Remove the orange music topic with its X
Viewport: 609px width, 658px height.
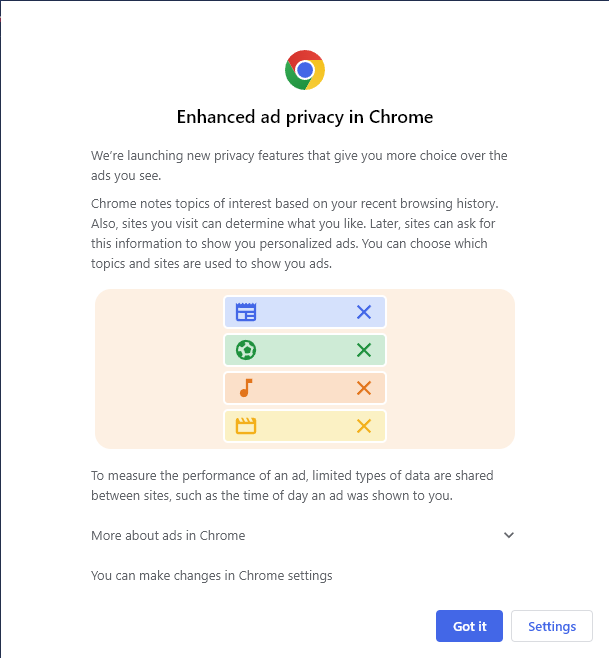pos(364,388)
